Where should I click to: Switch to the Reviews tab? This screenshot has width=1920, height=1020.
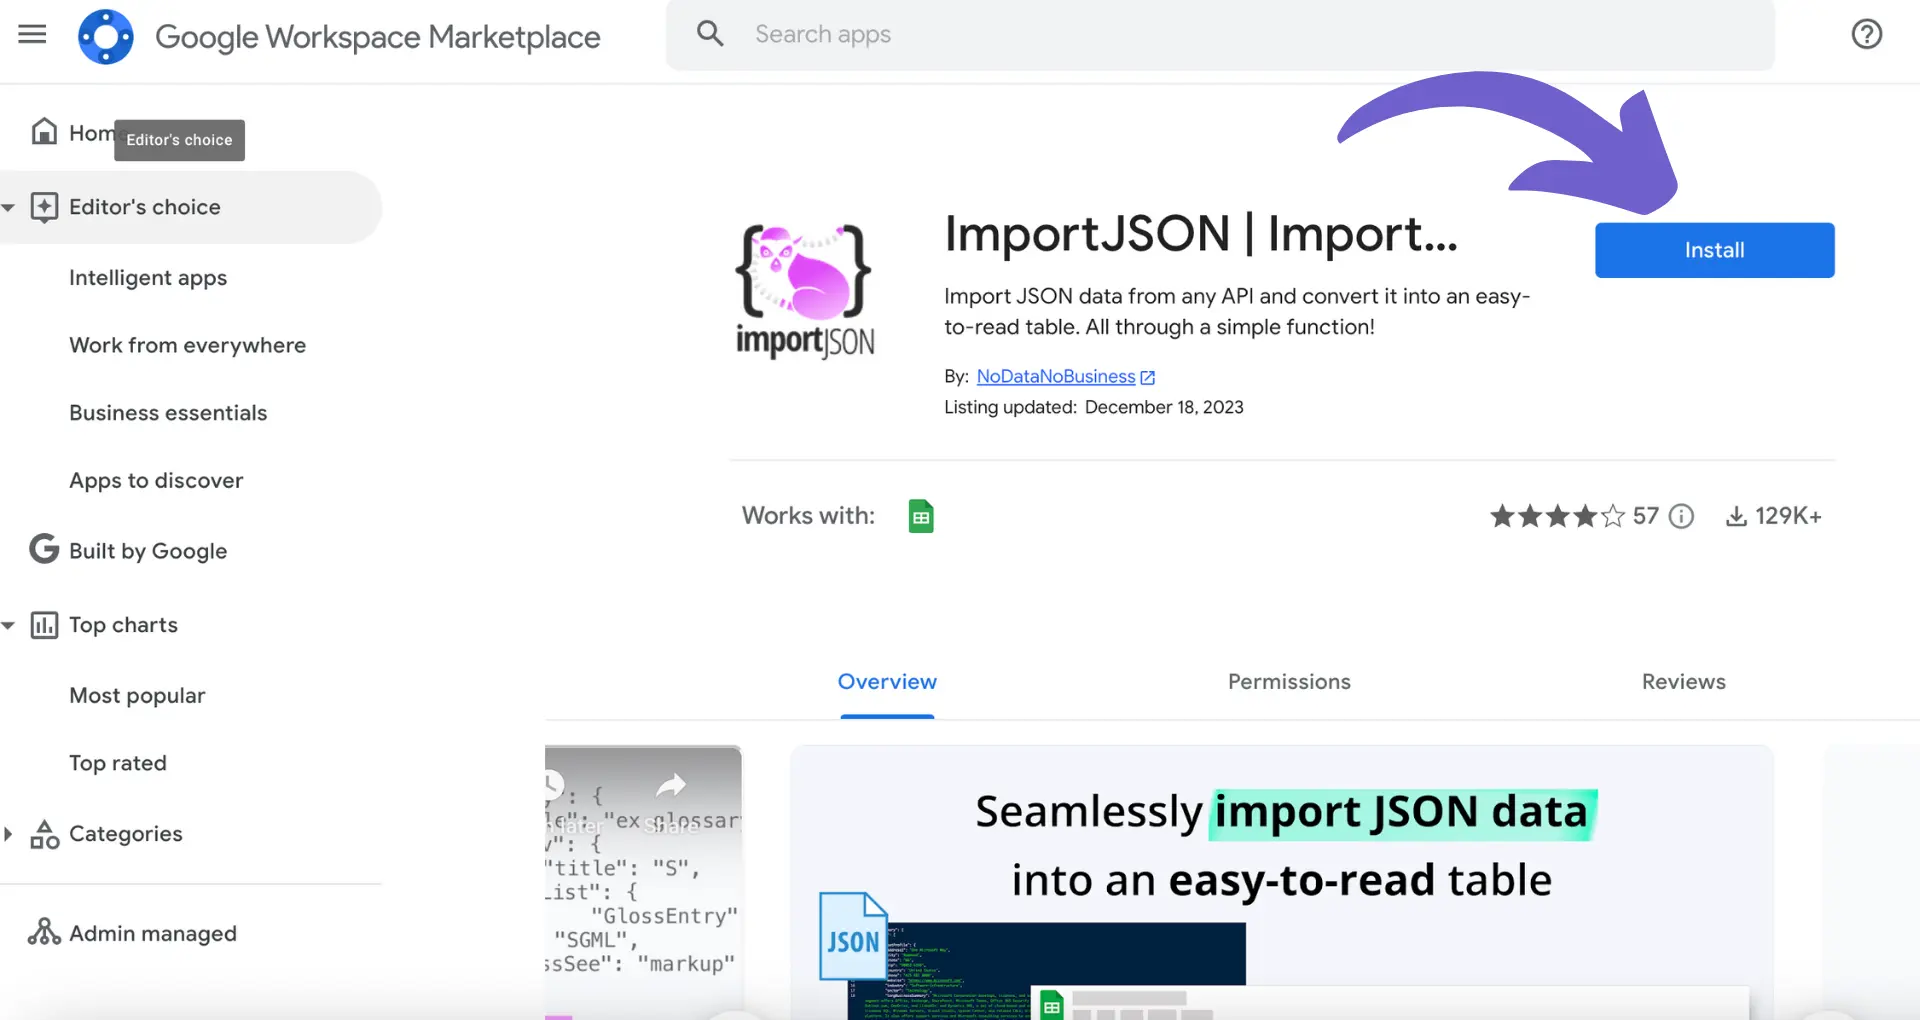(x=1683, y=682)
